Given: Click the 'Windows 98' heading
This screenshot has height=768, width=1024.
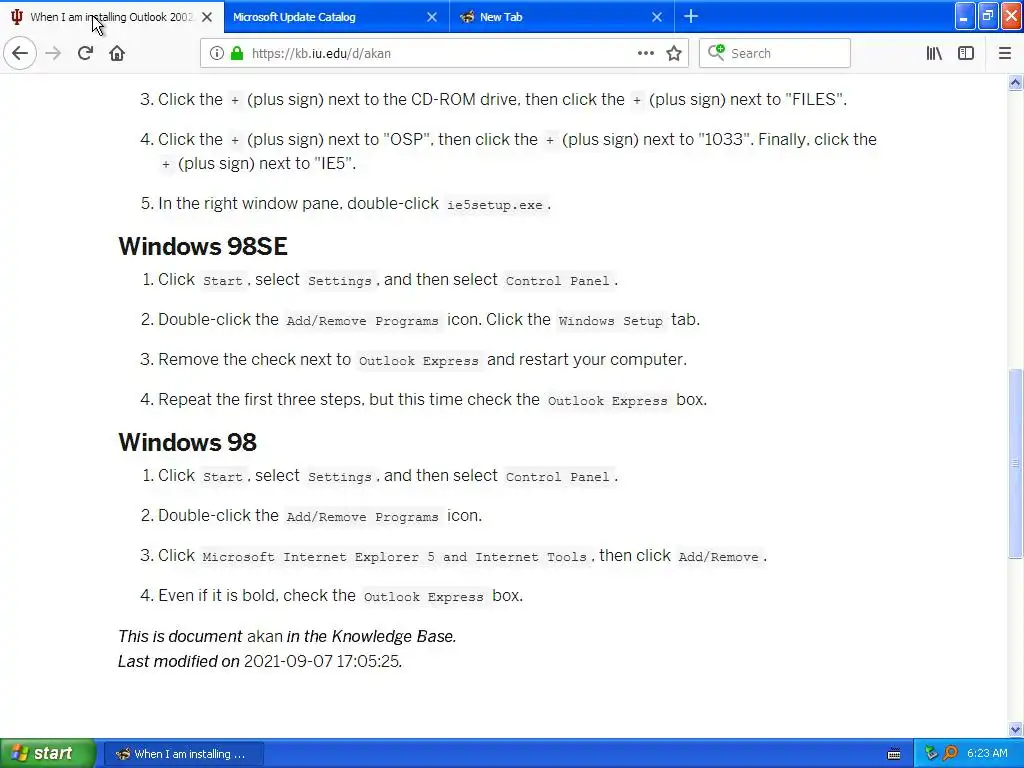Looking at the screenshot, I should [x=187, y=442].
